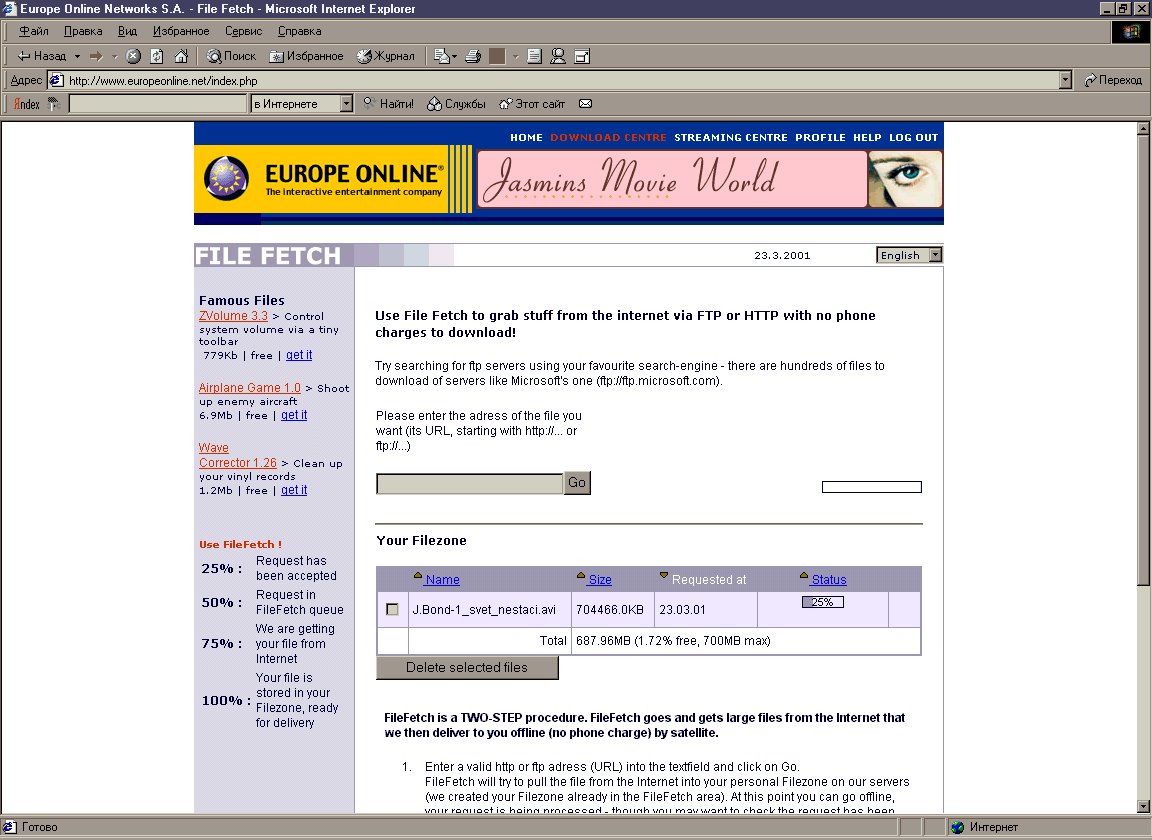Click the file URL input field
This screenshot has height=840, width=1152.
pos(469,484)
